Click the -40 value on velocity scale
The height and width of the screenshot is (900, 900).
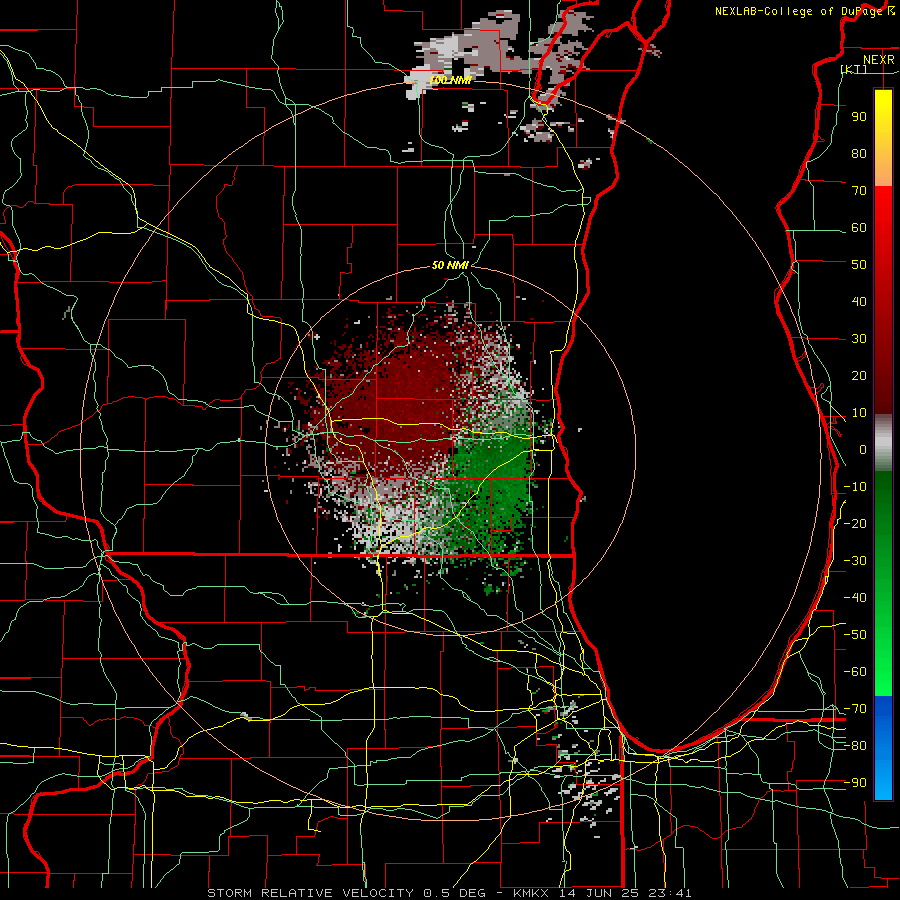[855, 598]
